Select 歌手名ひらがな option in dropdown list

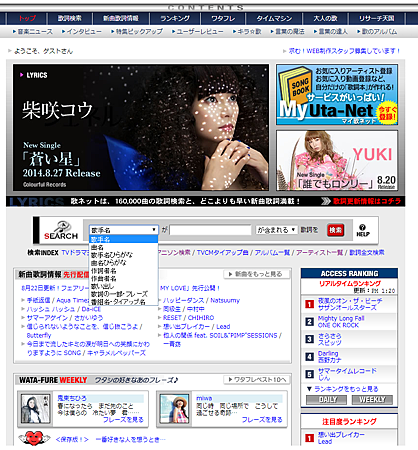[x=123, y=255]
